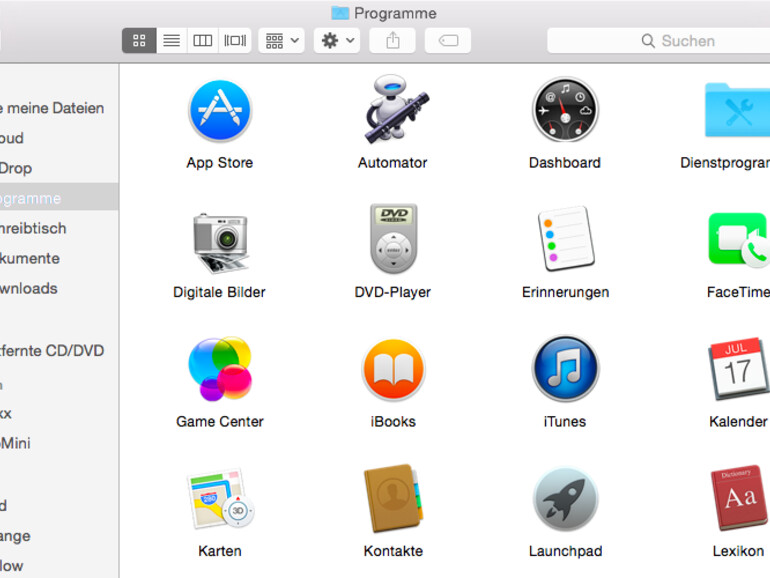Select the Digitale Bilder camera icon
This screenshot has height=578, width=770.
click(220, 242)
